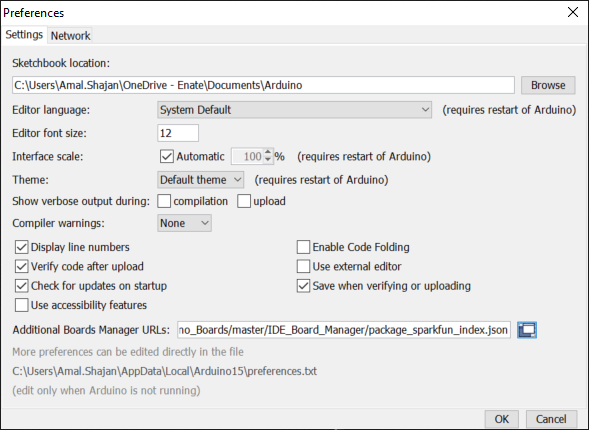This screenshot has width=589, height=430.
Task: Disable Automatic interface scale checkbox
Action: point(166,156)
